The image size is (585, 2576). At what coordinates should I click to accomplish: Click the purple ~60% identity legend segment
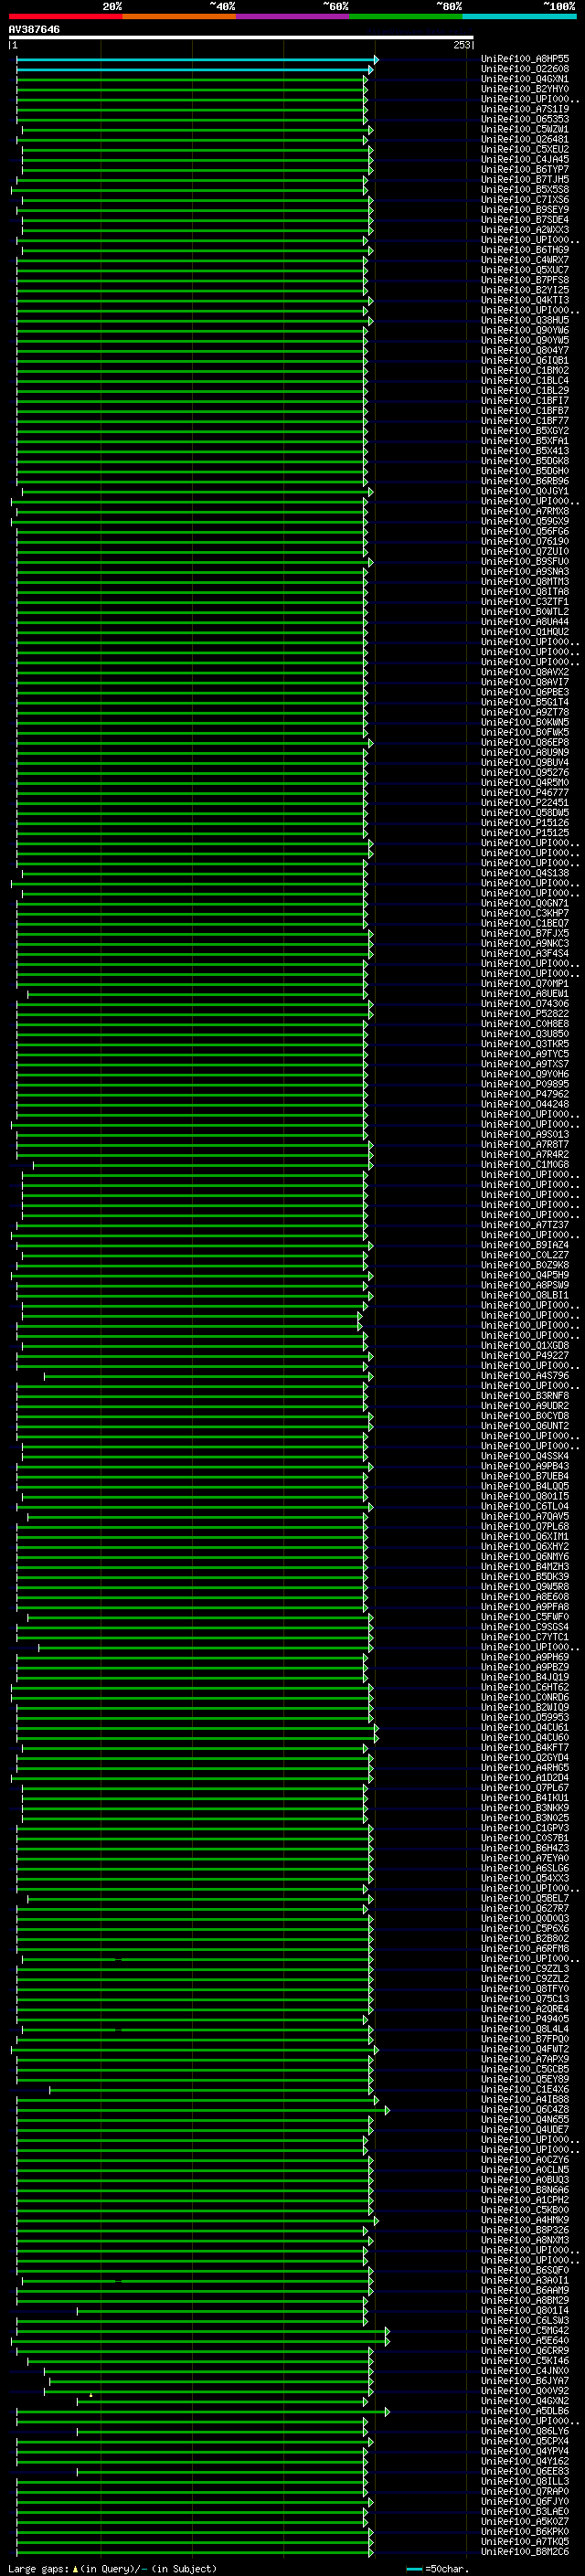point(293,16)
